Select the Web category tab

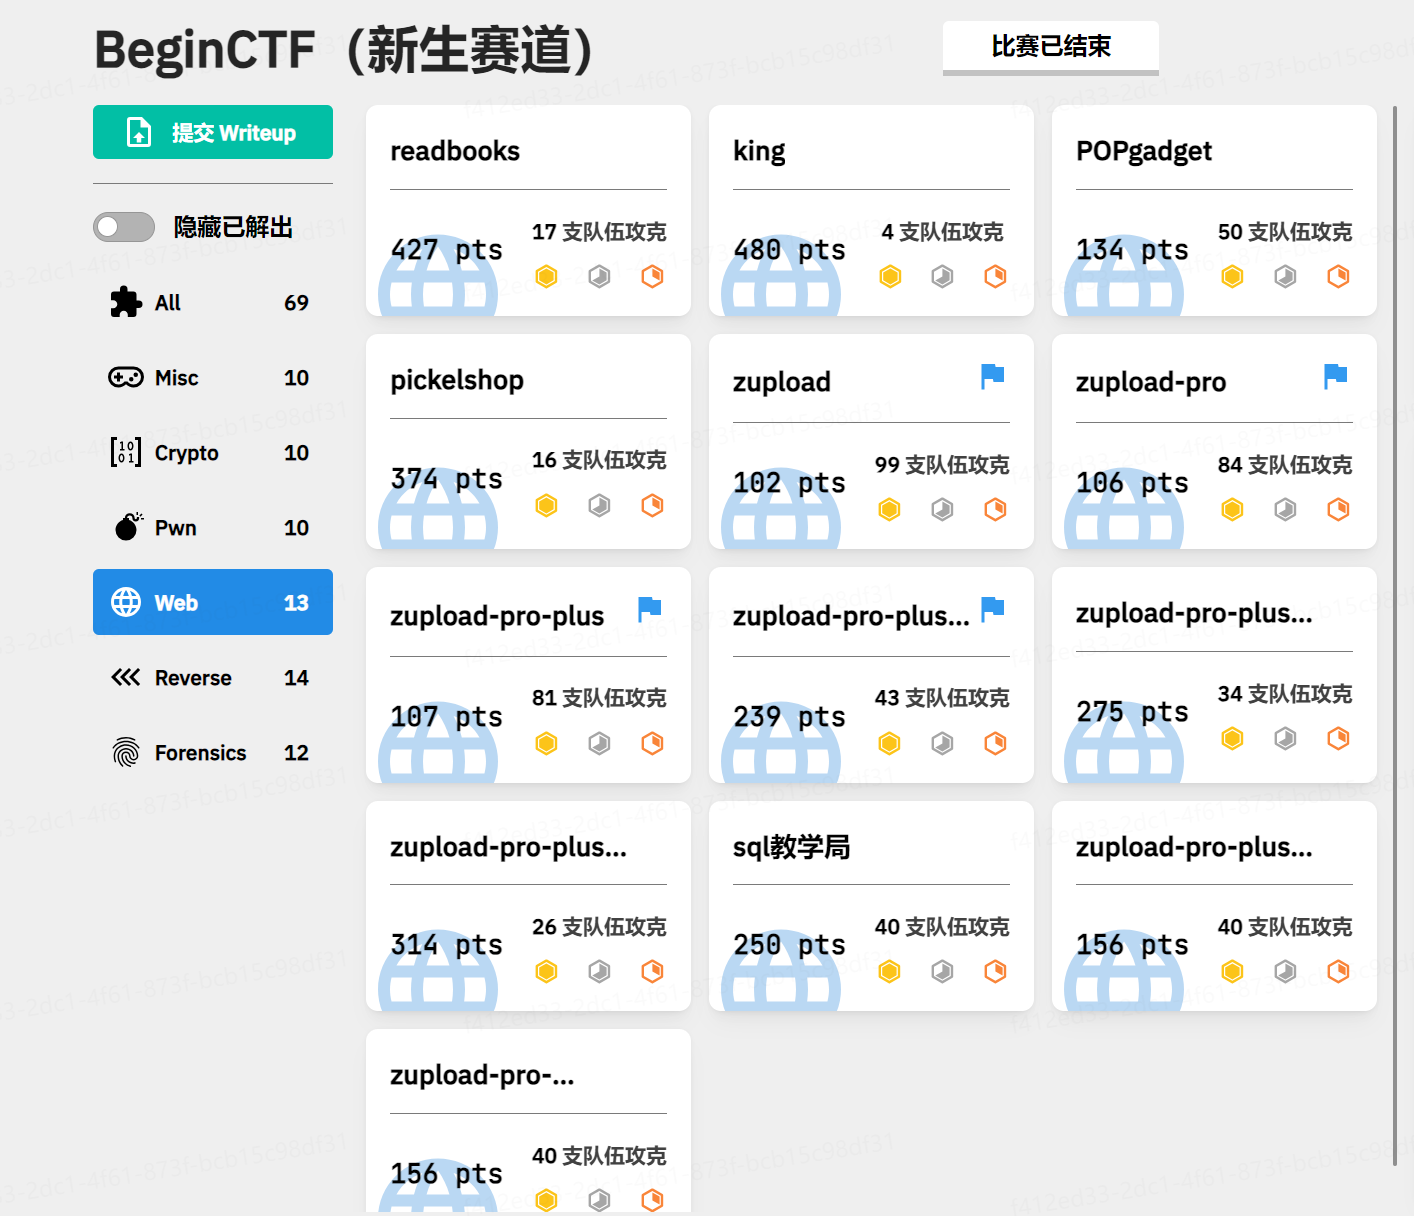point(213,602)
